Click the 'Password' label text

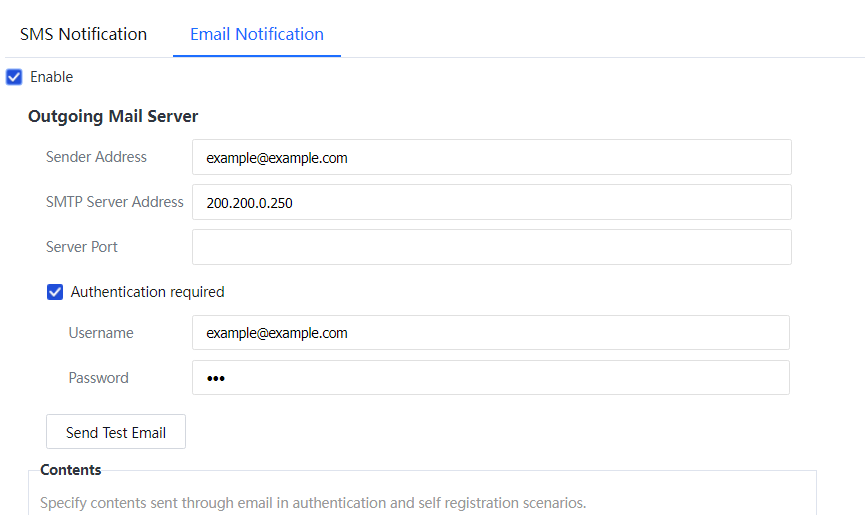tap(98, 378)
